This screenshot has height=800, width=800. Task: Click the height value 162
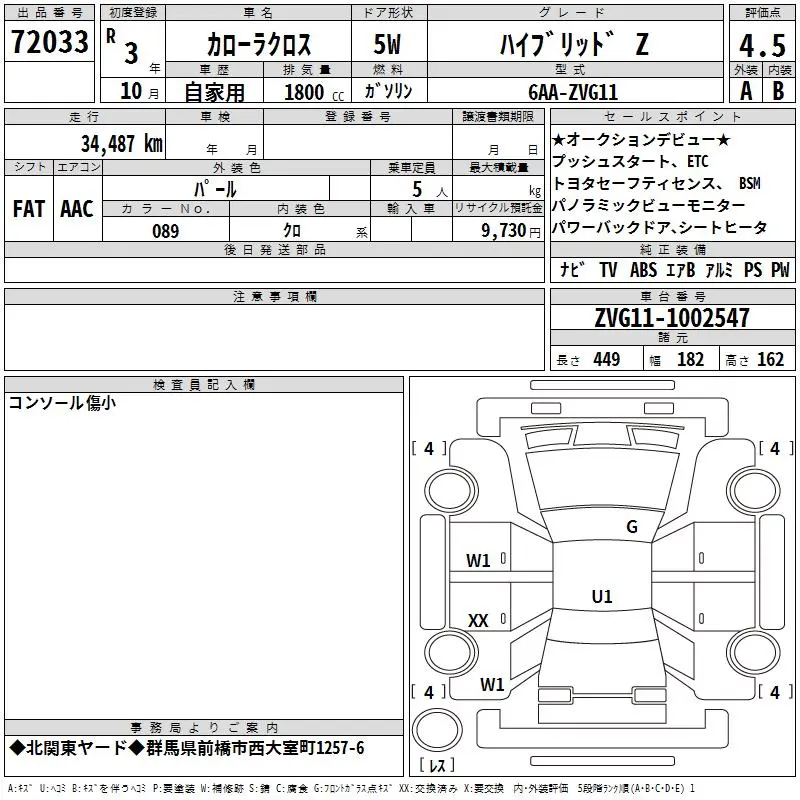tap(770, 359)
